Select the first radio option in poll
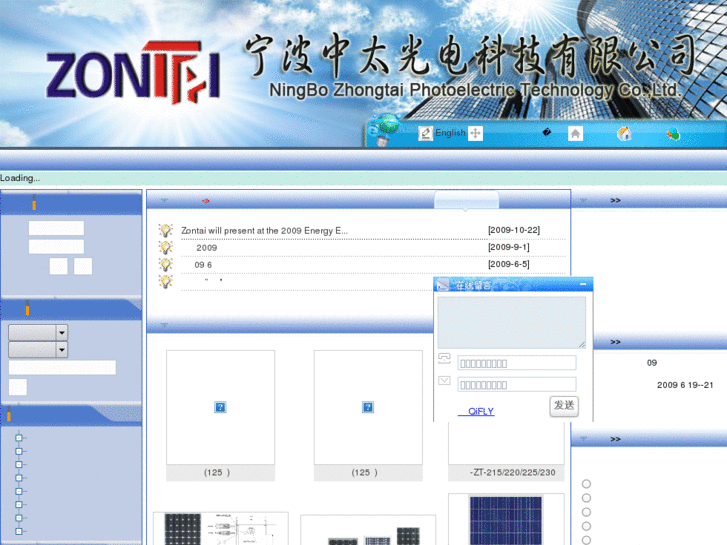 pos(587,484)
